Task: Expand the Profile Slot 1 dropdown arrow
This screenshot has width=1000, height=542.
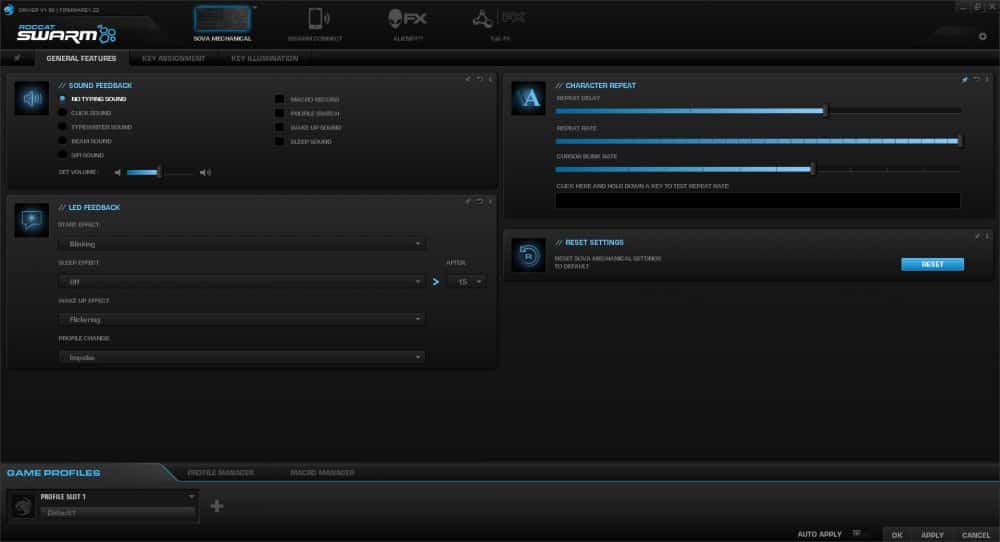Action: [x=191, y=497]
